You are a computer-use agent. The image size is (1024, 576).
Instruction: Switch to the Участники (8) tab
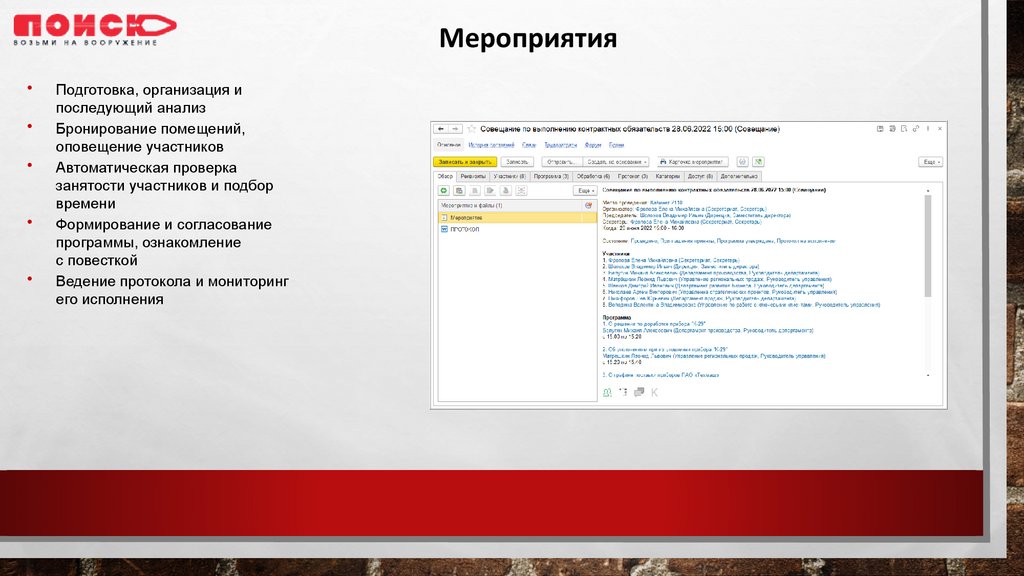509,176
